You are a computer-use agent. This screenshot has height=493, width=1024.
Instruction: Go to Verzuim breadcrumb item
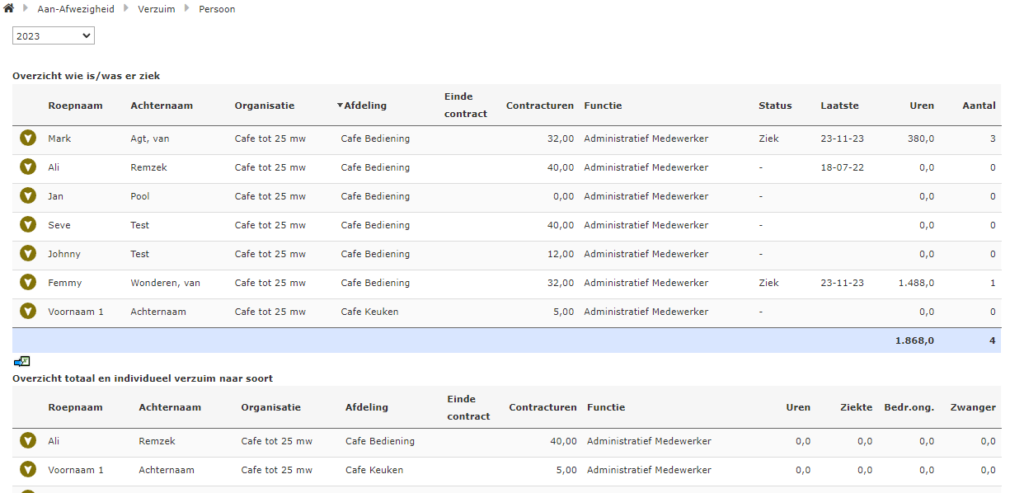(155, 9)
